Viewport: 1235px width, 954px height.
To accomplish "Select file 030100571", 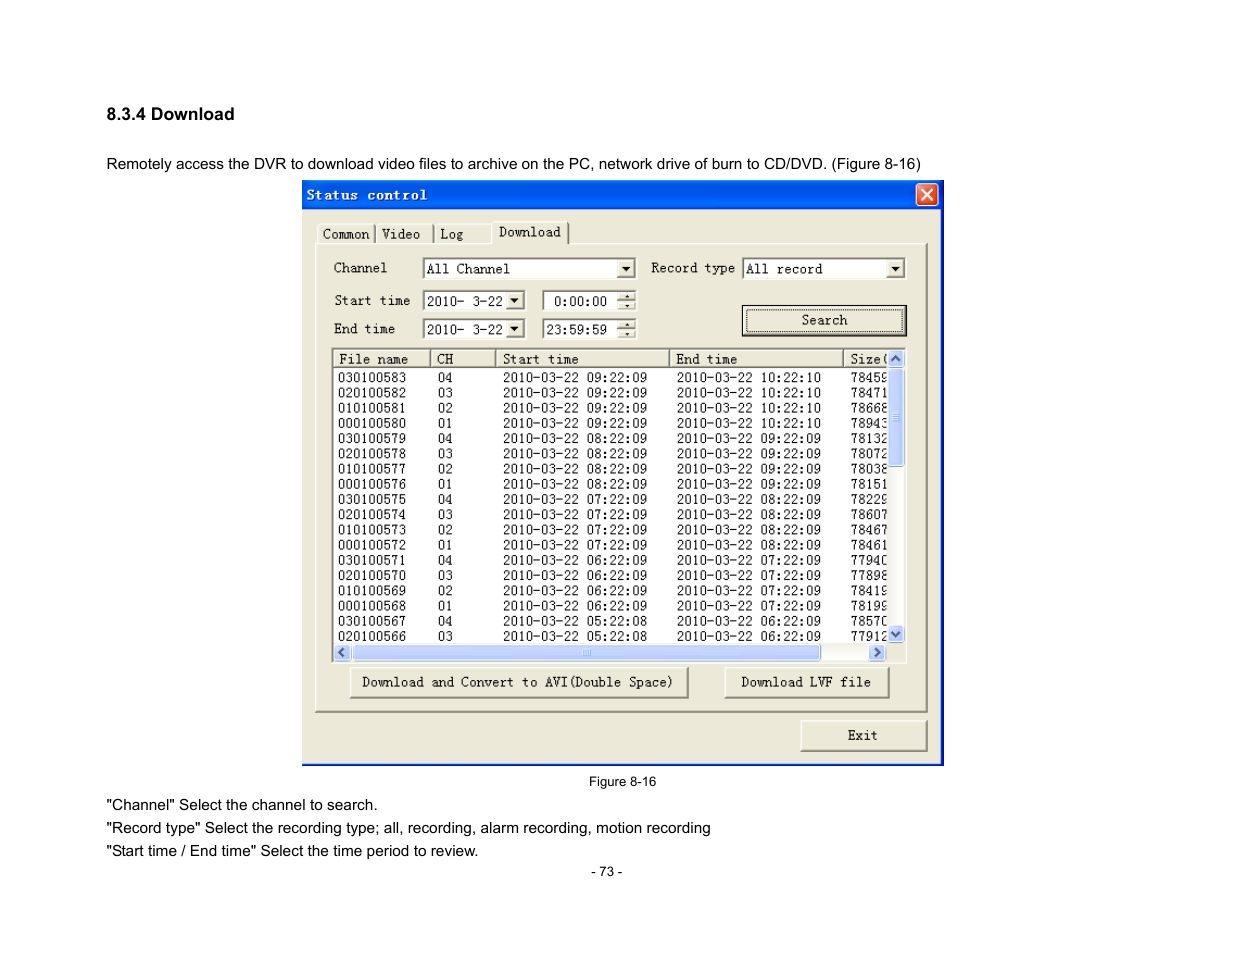I will pyautogui.click(x=372, y=560).
